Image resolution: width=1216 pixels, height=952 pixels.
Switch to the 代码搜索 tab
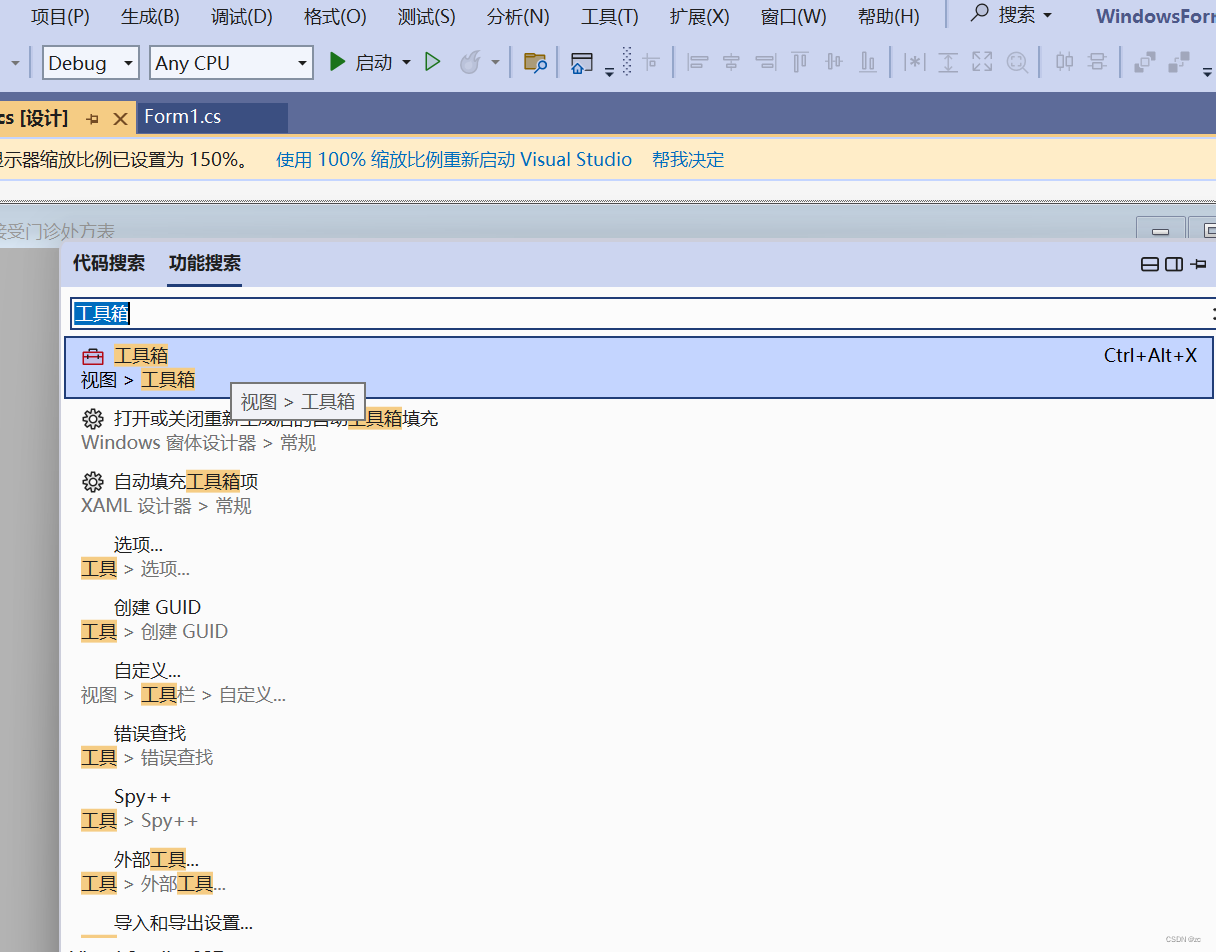click(109, 263)
